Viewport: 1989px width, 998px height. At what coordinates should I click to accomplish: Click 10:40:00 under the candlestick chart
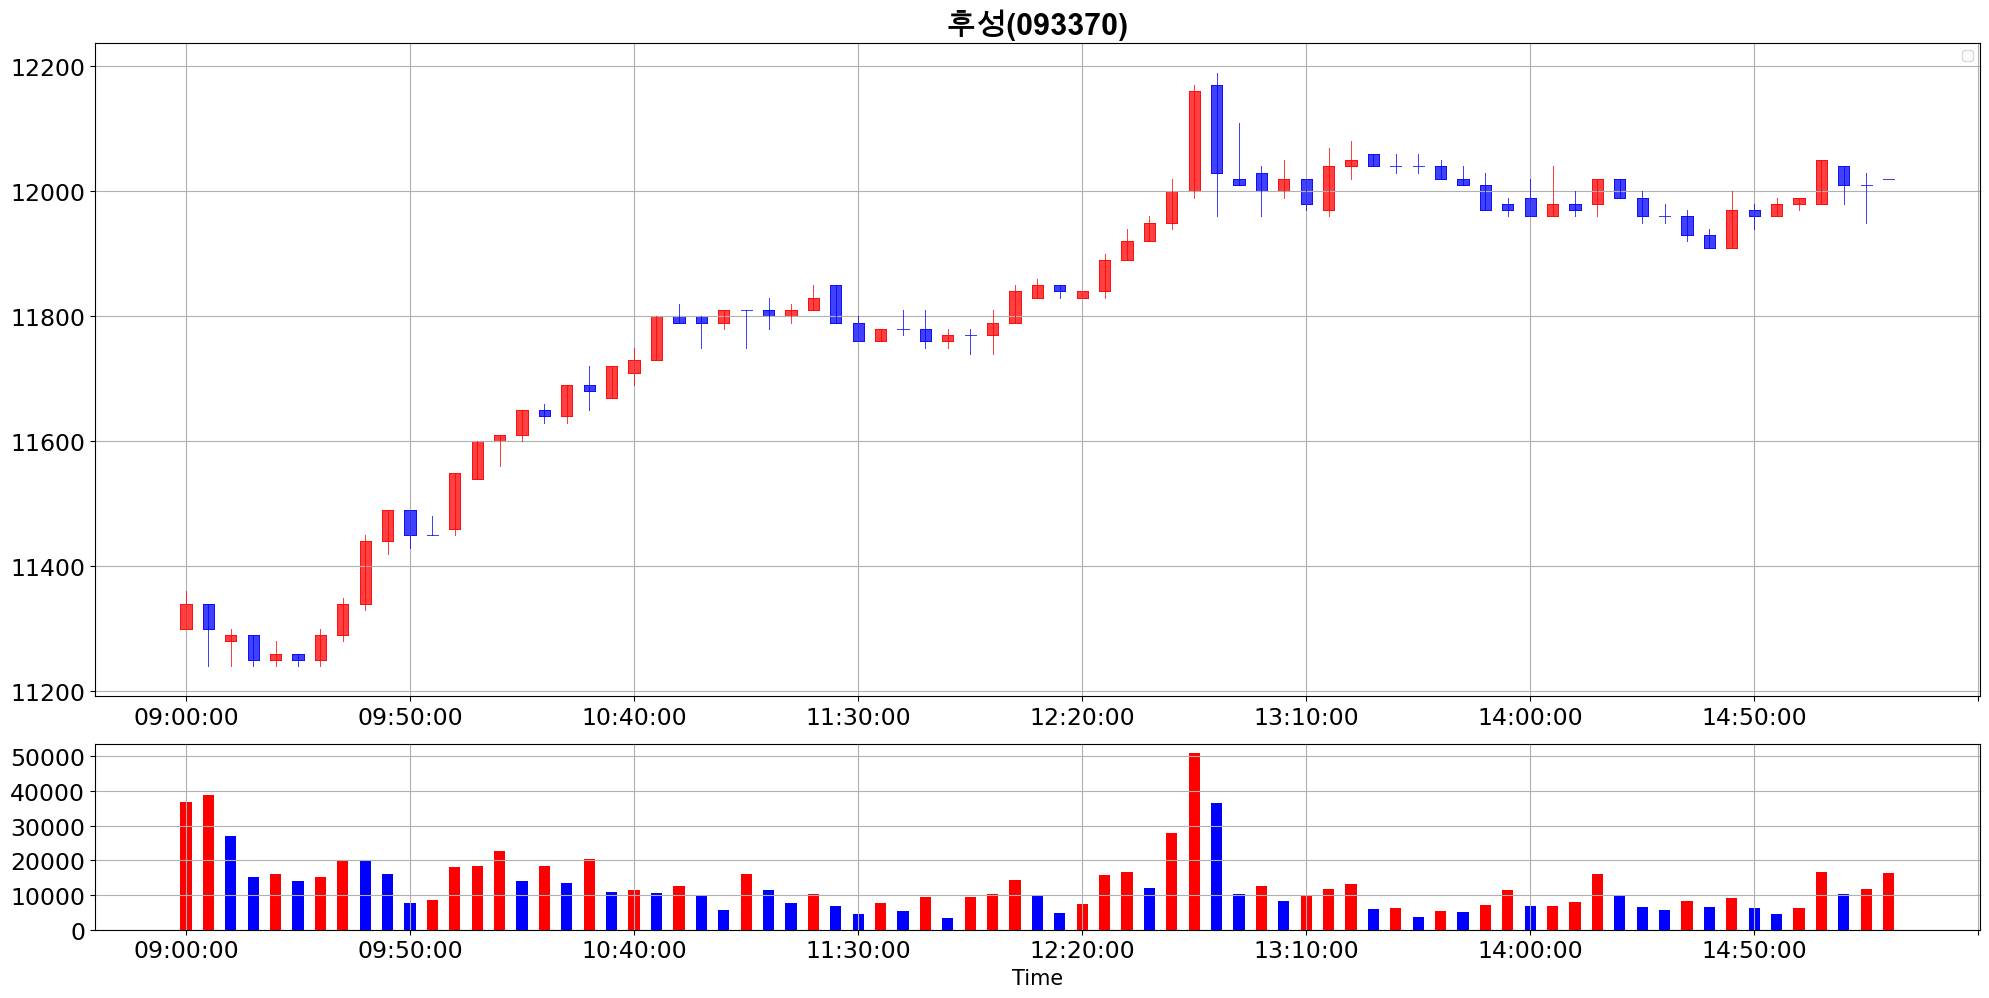click(x=634, y=717)
